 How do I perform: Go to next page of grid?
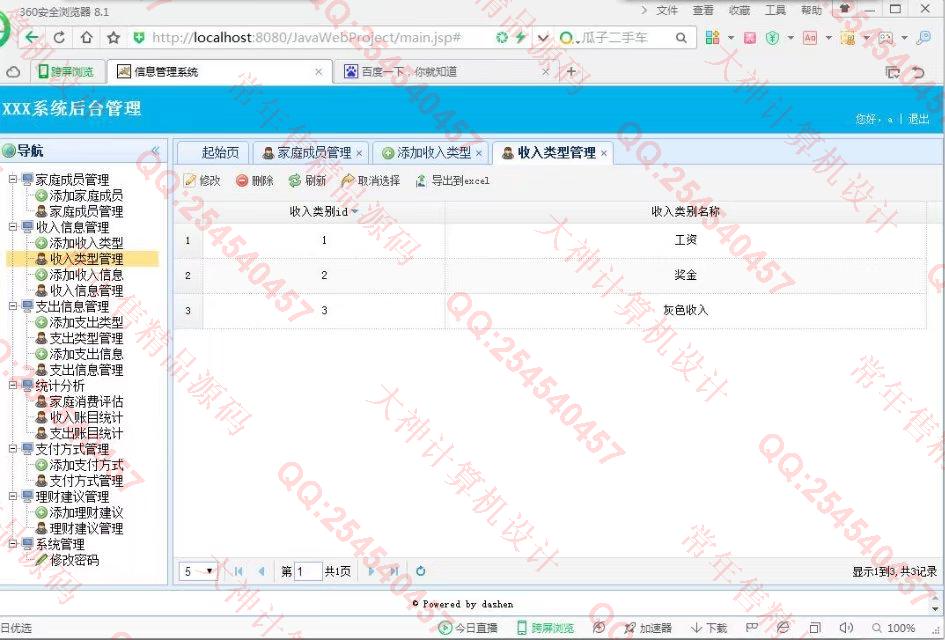371,571
